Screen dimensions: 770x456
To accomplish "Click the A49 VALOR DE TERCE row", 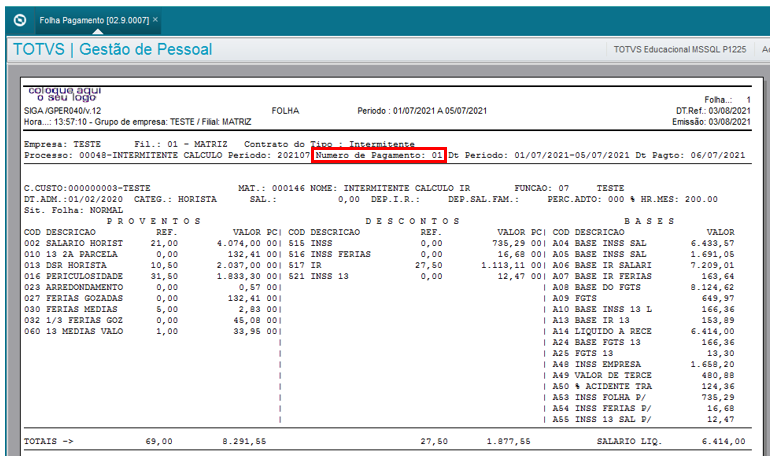I will click(x=644, y=375).
